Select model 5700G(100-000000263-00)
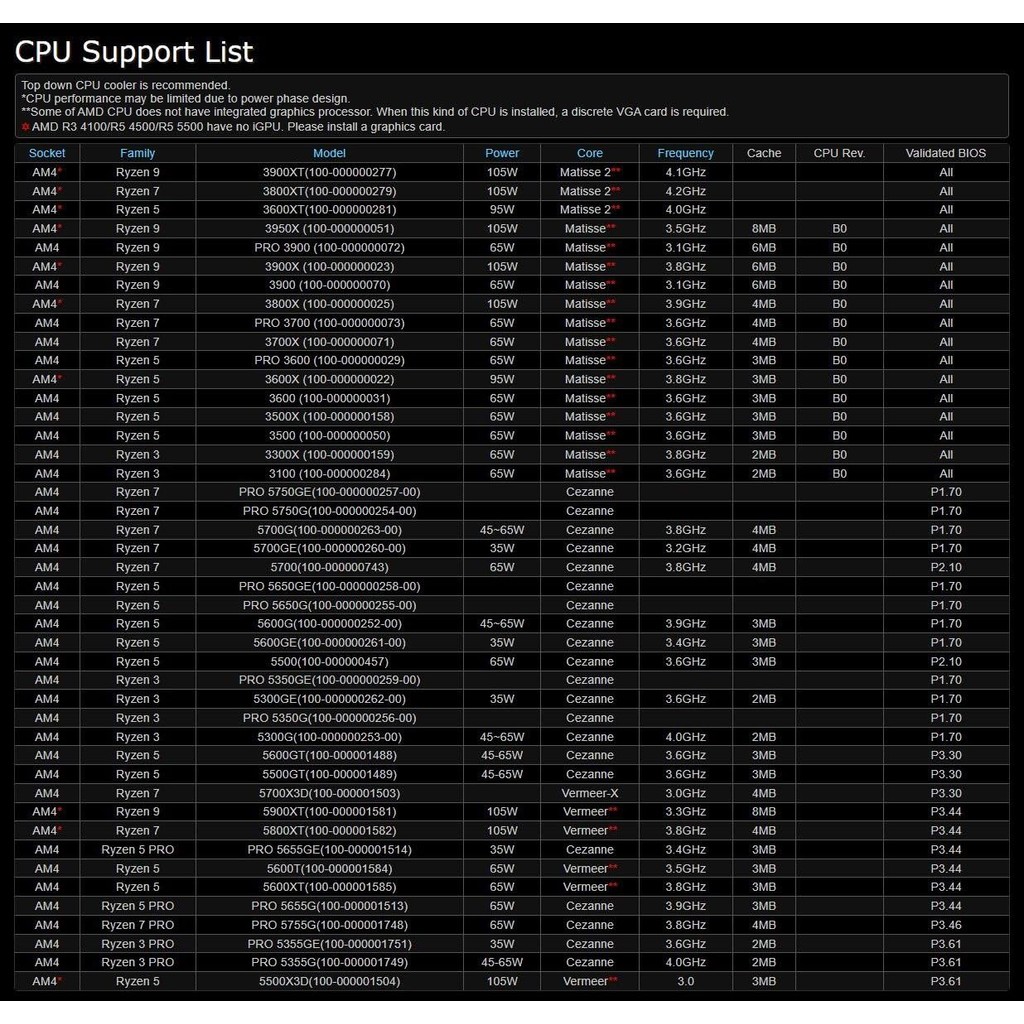The height and width of the screenshot is (1024, 1024). tap(329, 530)
